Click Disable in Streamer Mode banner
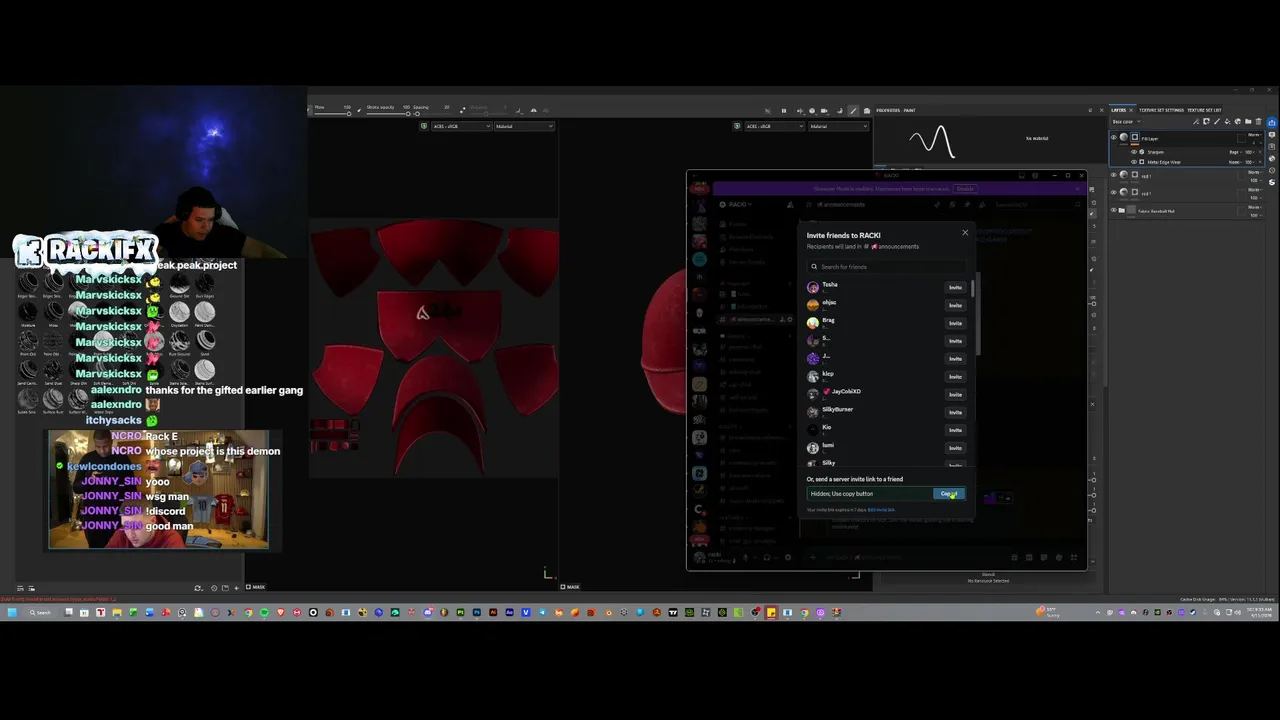This screenshot has height=720, width=1280. pyautogui.click(x=965, y=189)
